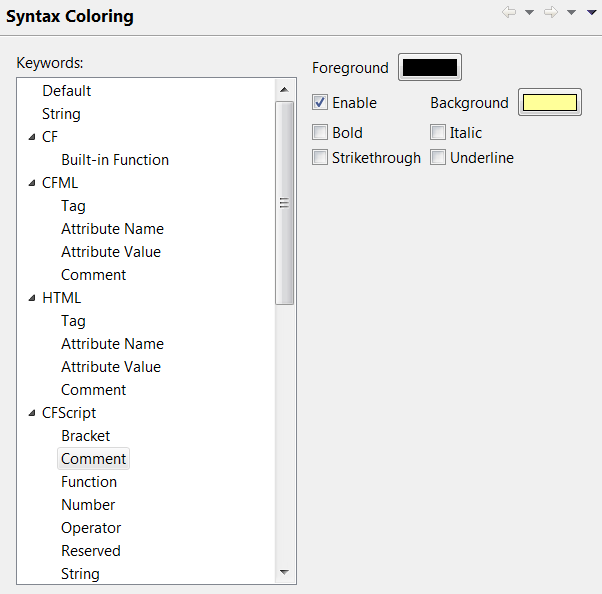Open the yellow Background color picker
The width and height of the screenshot is (602, 594).
(549, 102)
